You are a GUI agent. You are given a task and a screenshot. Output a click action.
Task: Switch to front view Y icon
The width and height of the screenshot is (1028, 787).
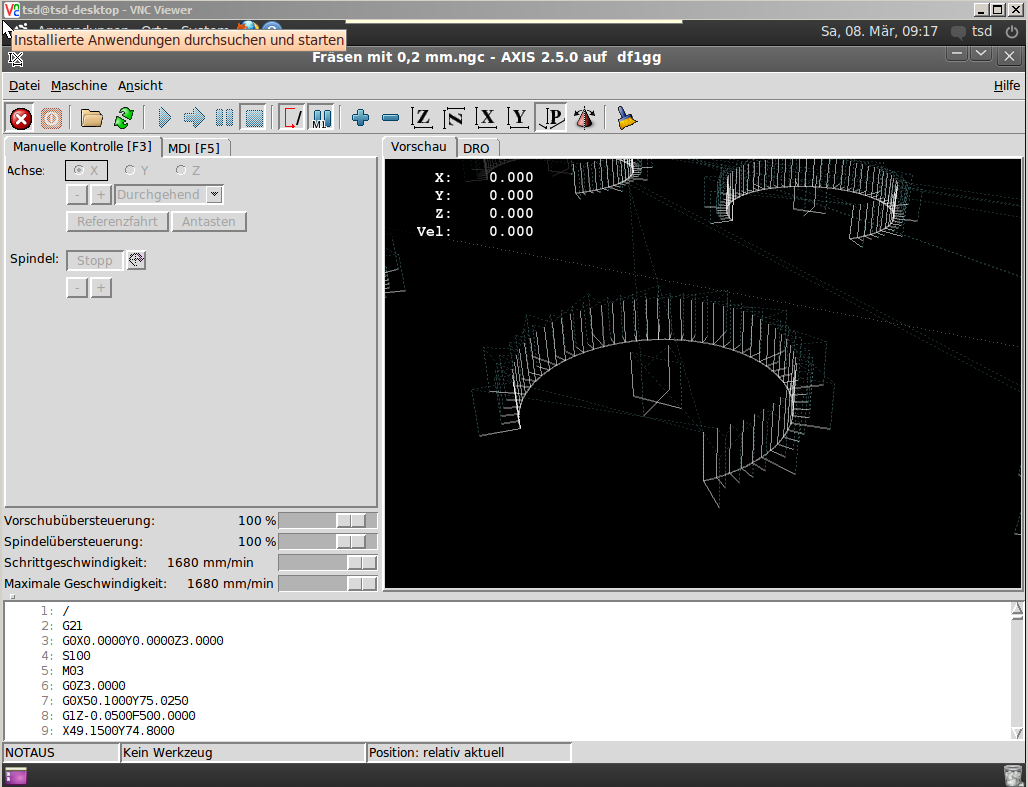(518, 119)
